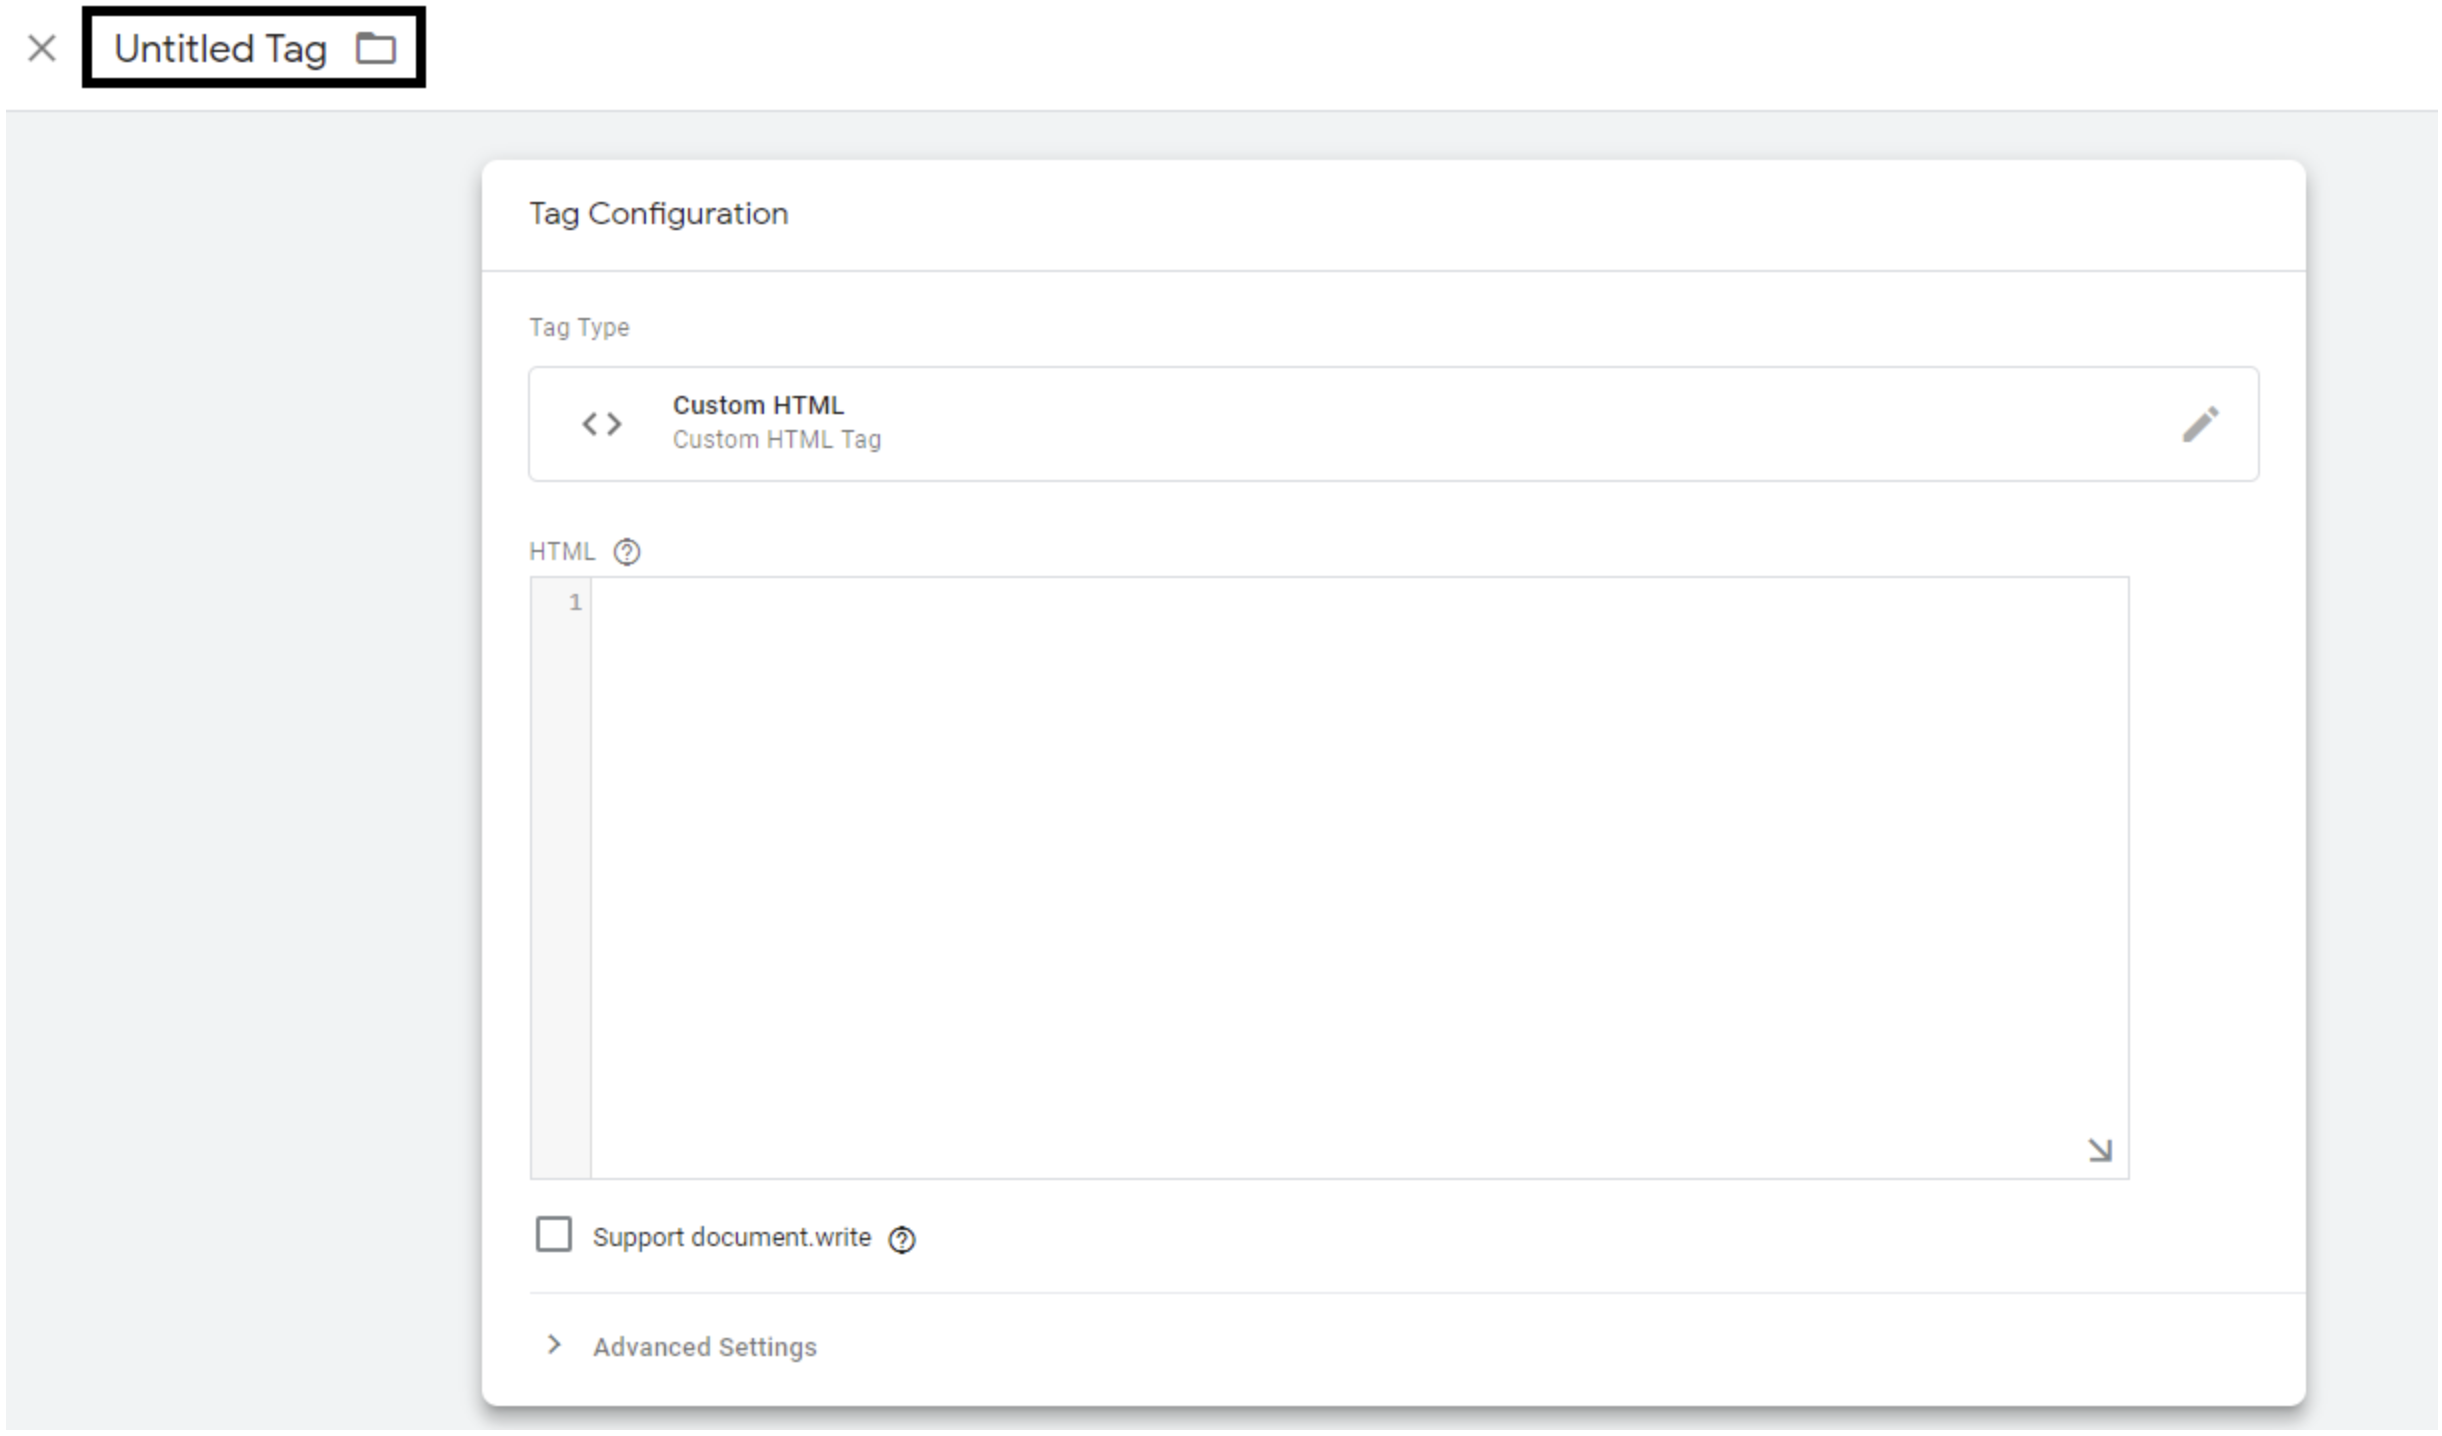Click the Custom HTML tag type card
2442x1436 pixels.
pyautogui.click(x=1393, y=424)
